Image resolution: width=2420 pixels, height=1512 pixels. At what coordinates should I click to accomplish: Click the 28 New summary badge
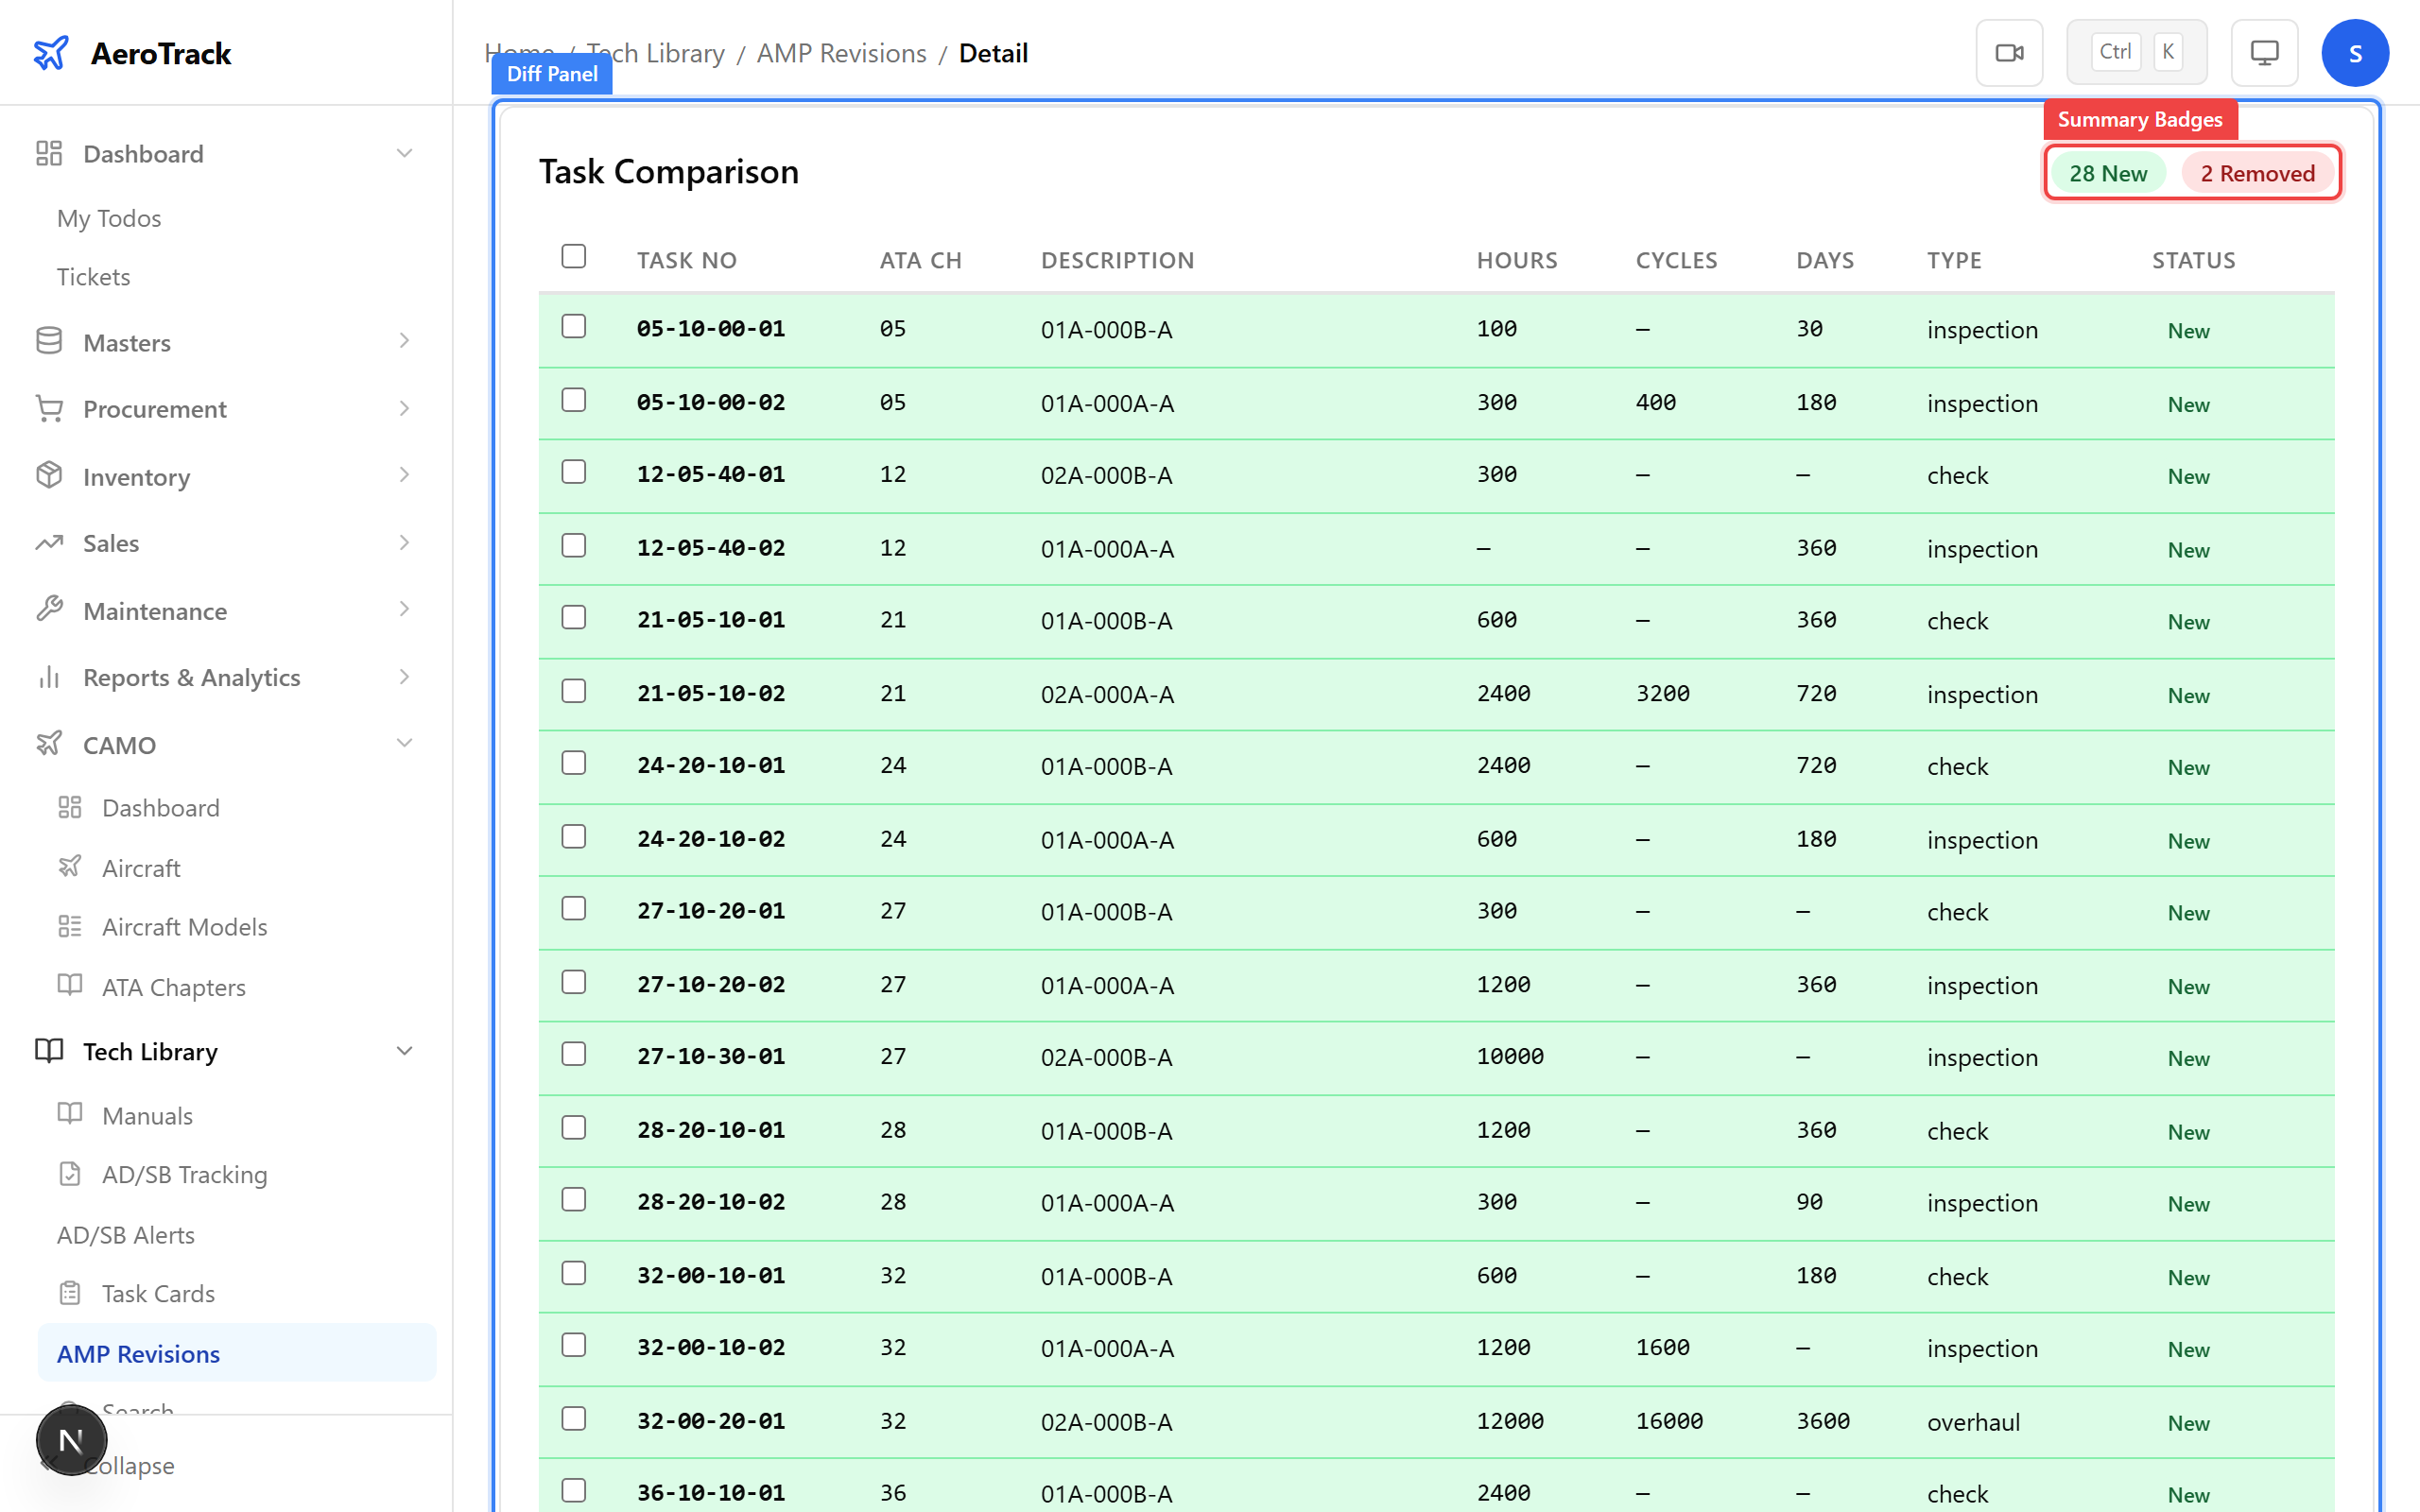click(x=2107, y=174)
